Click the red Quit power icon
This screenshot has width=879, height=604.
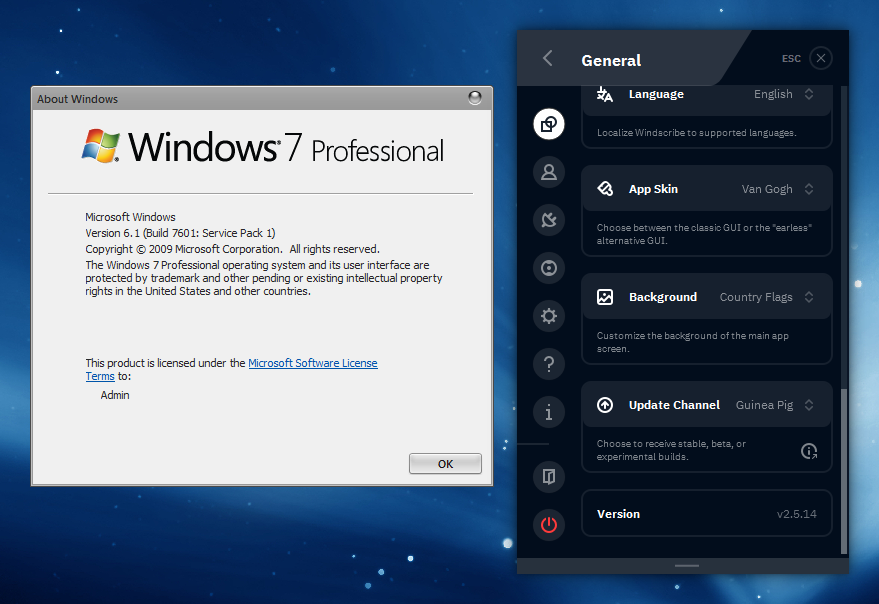pyautogui.click(x=548, y=524)
